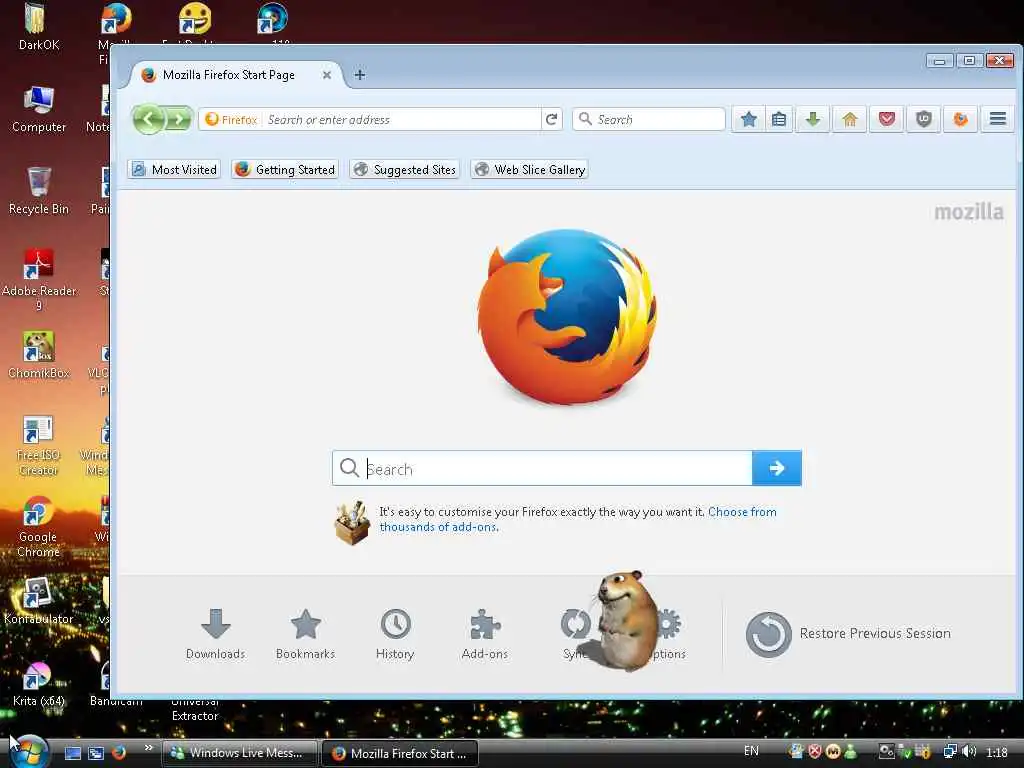Image resolution: width=1024 pixels, height=768 pixels.
Task: Open Bookmarks from start page shortcuts
Action: pyautogui.click(x=305, y=633)
